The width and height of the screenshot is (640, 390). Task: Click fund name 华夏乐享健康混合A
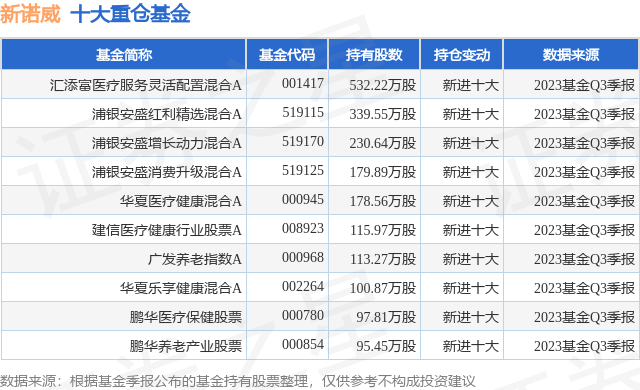180,288
